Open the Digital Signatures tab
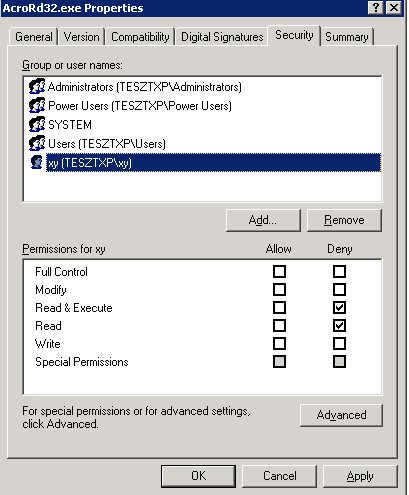This screenshot has width=409, height=495. (222, 37)
